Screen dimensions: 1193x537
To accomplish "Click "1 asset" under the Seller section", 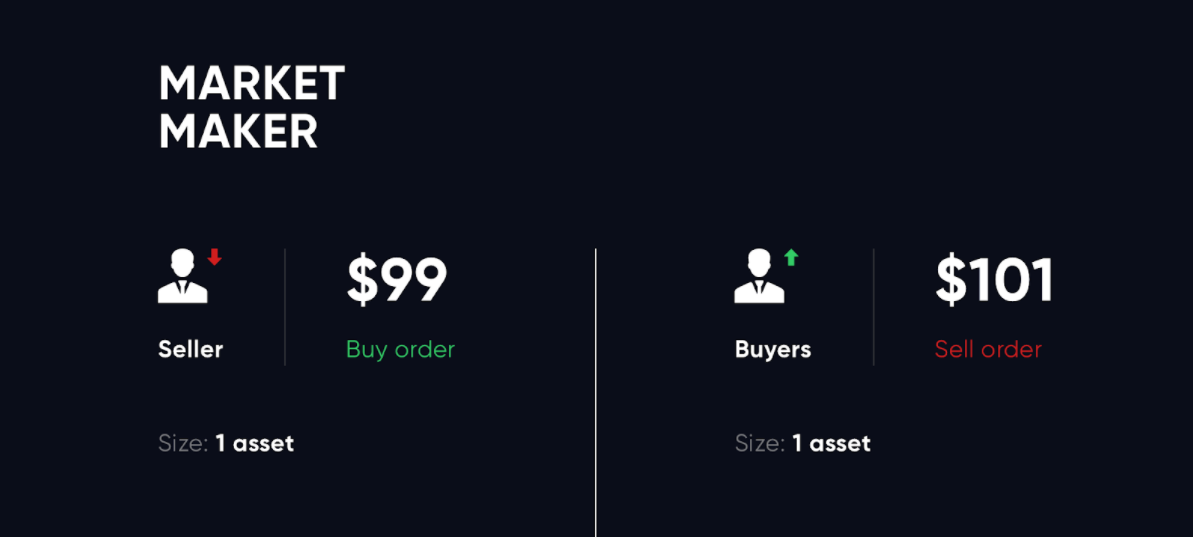I will (255, 443).
